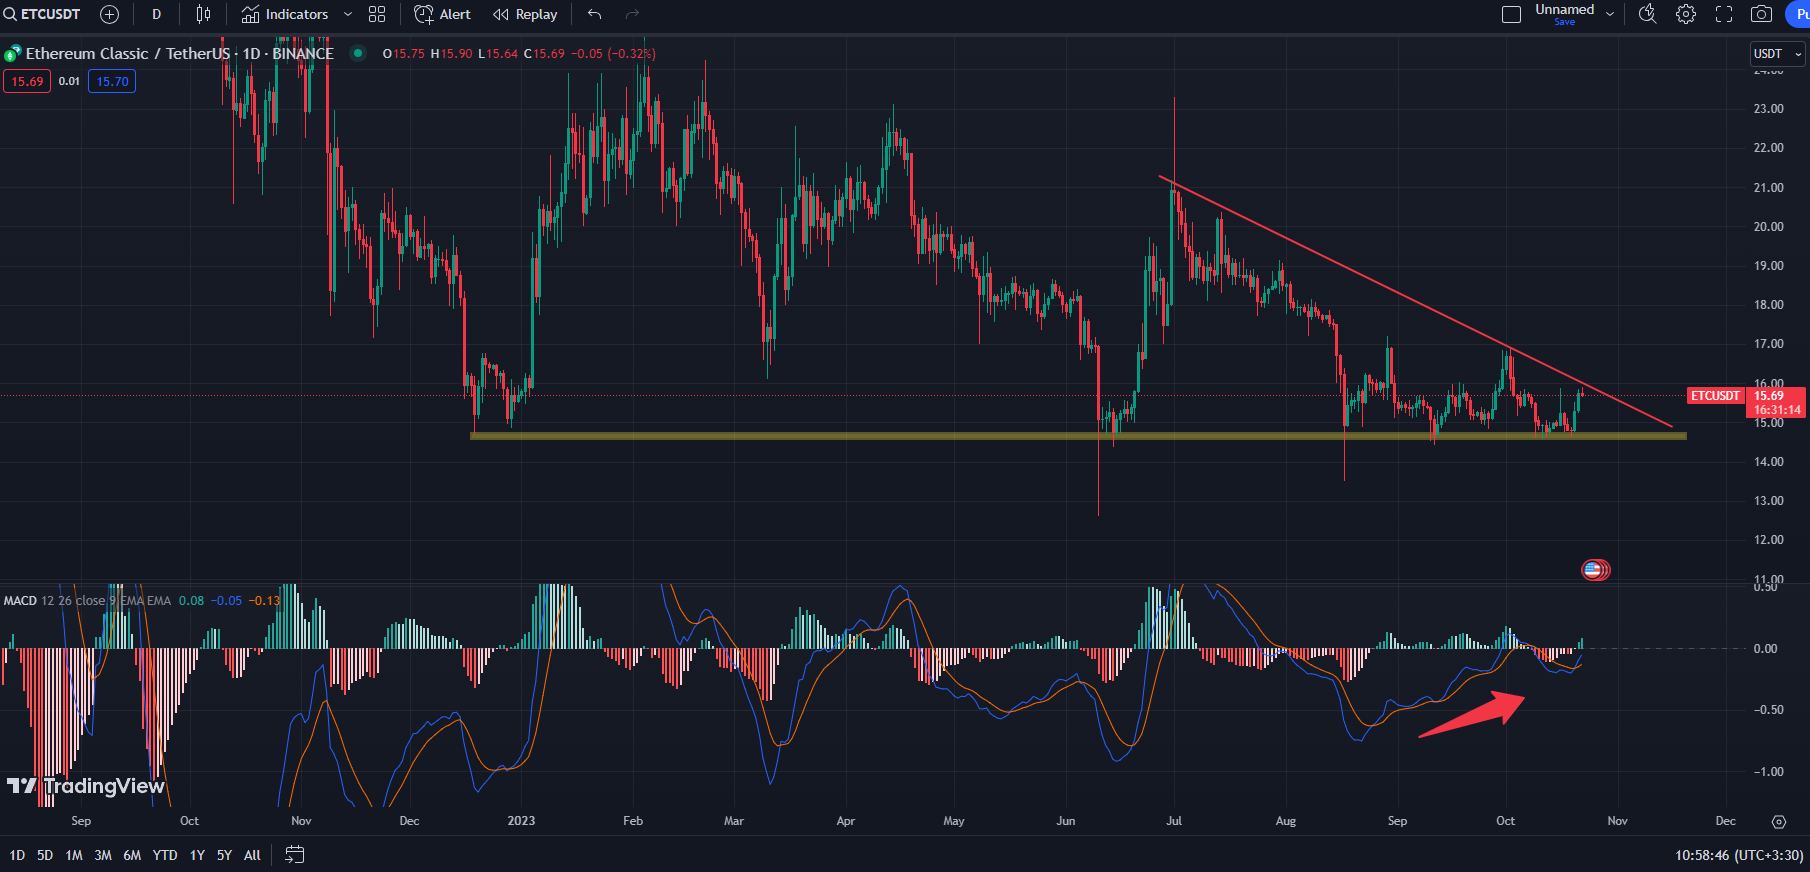Redo the last undone action
1810x872 pixels.
(632, 14)
